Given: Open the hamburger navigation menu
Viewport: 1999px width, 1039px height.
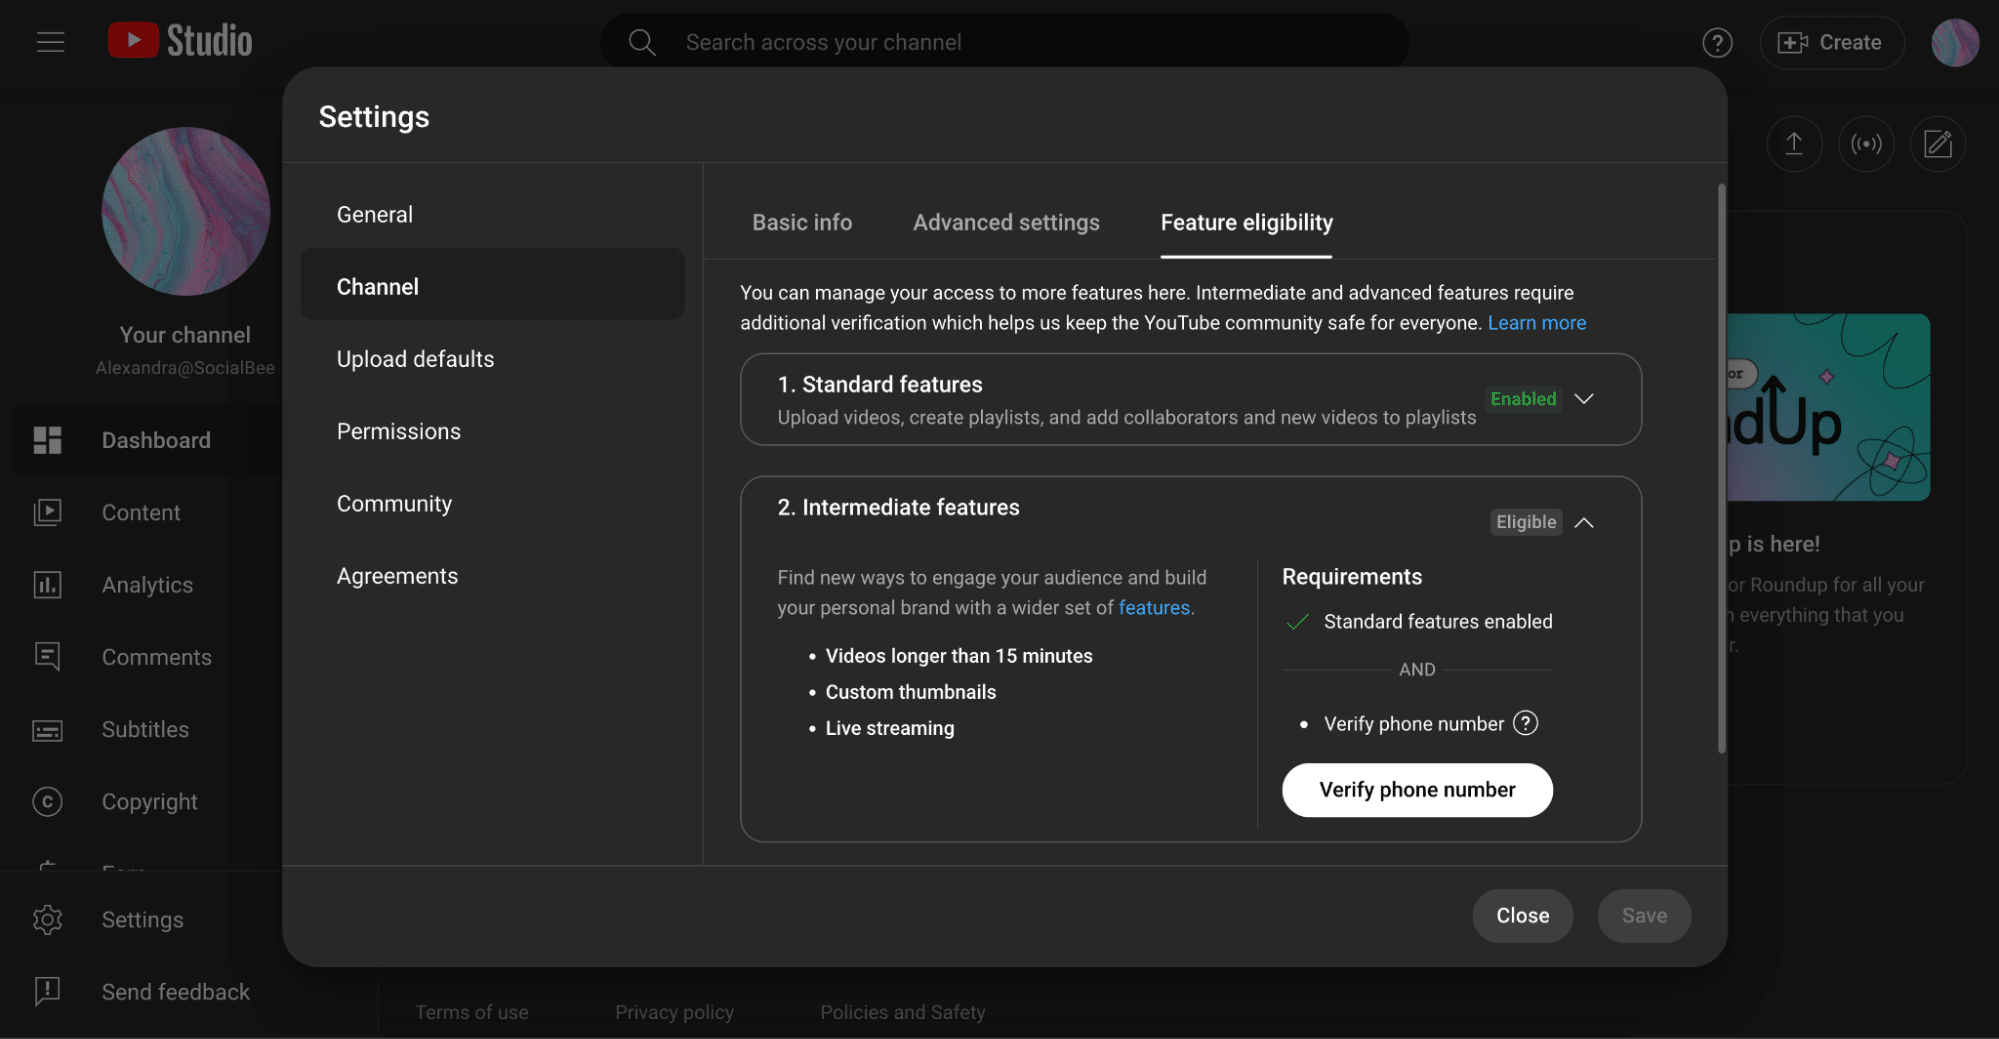Looking at the screenshot, I should (50, 42).
